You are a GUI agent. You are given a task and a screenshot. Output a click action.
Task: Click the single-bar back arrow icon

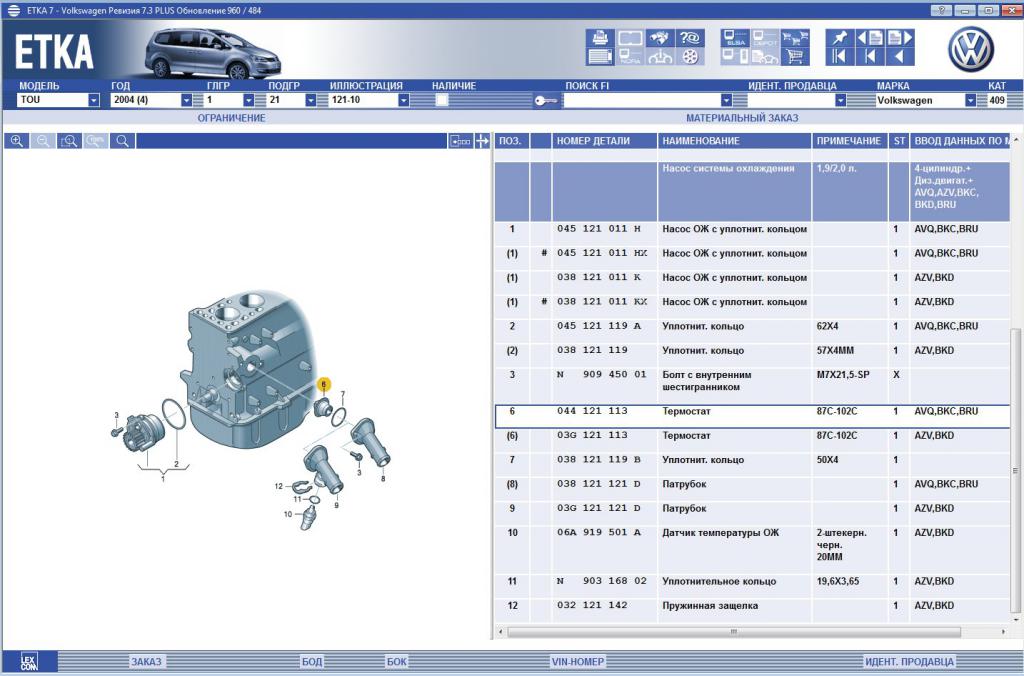(x=870, y=57)
